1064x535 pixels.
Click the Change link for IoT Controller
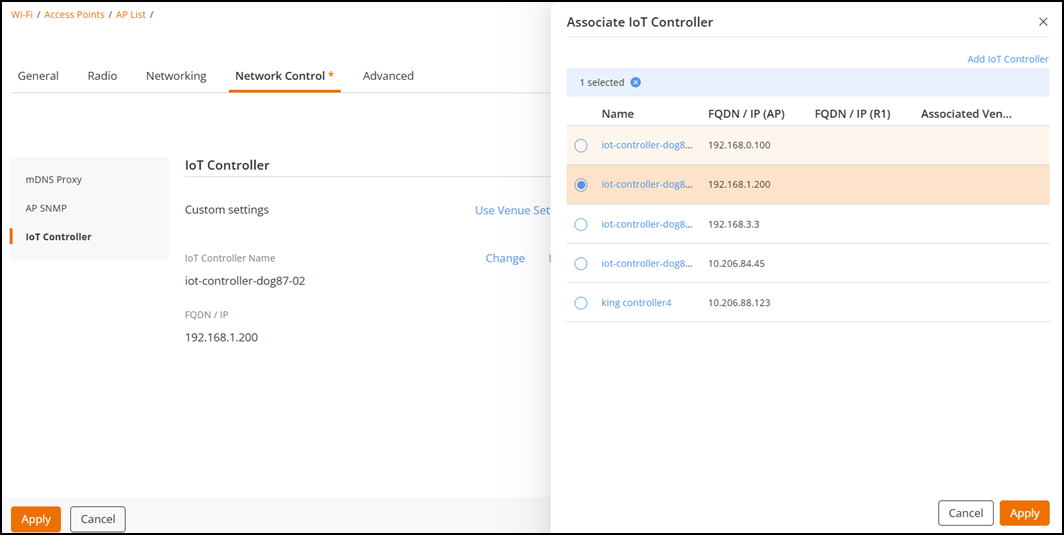point(505,259)
